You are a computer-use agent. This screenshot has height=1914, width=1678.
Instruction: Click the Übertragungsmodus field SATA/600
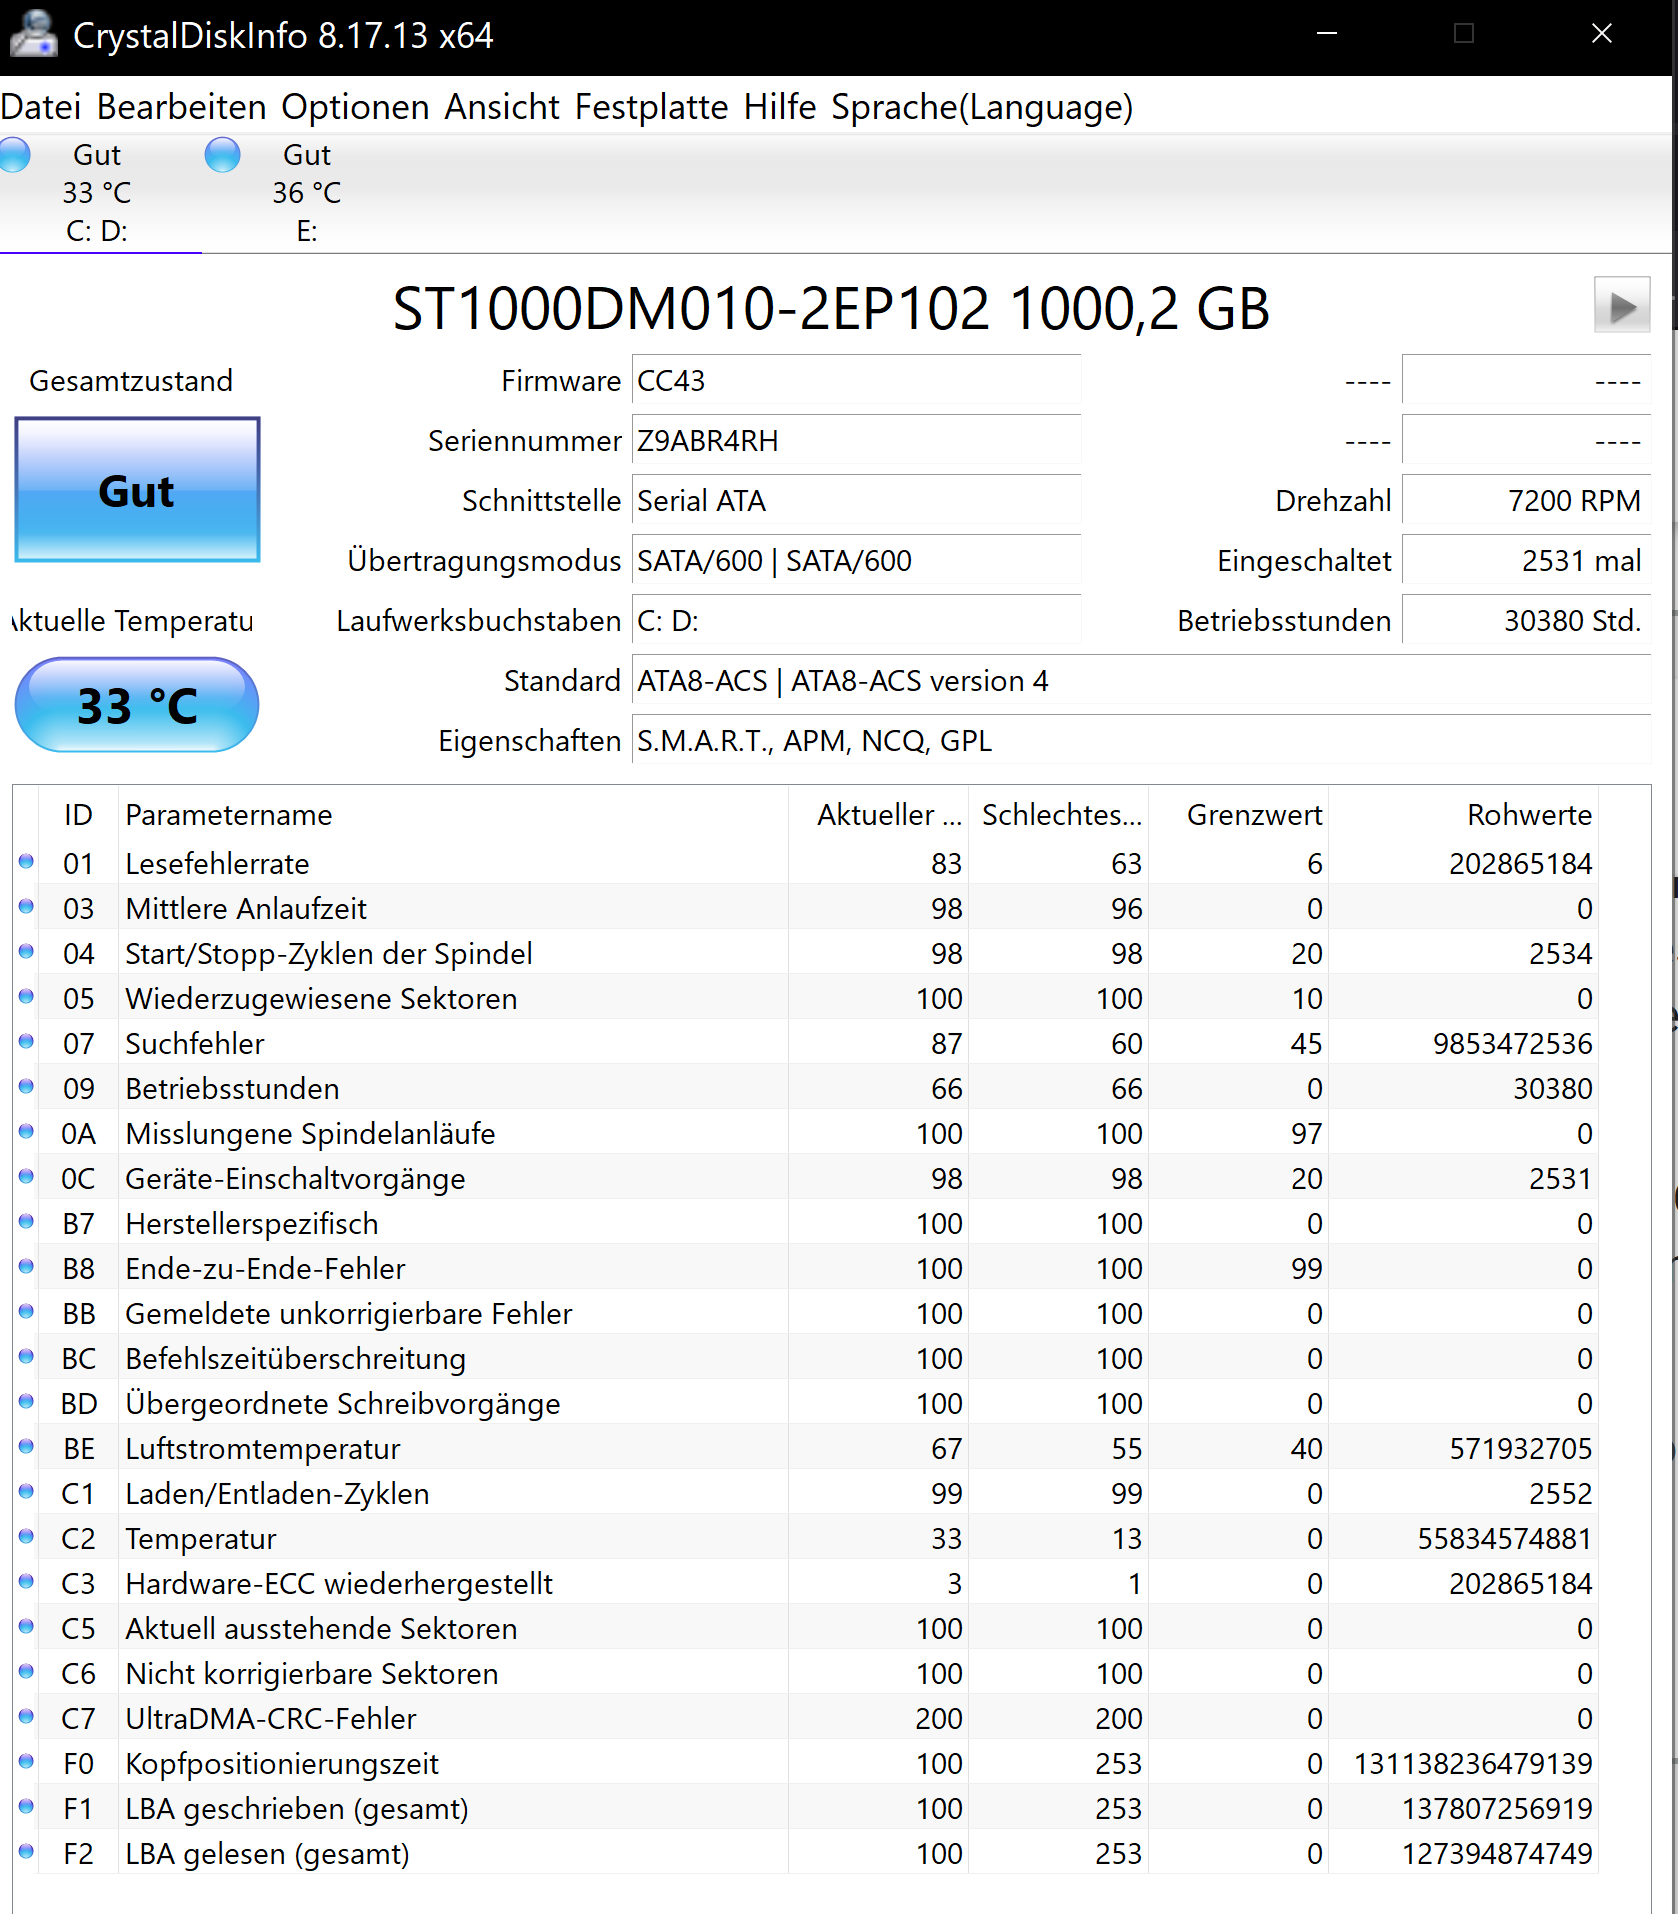(856, 560)
